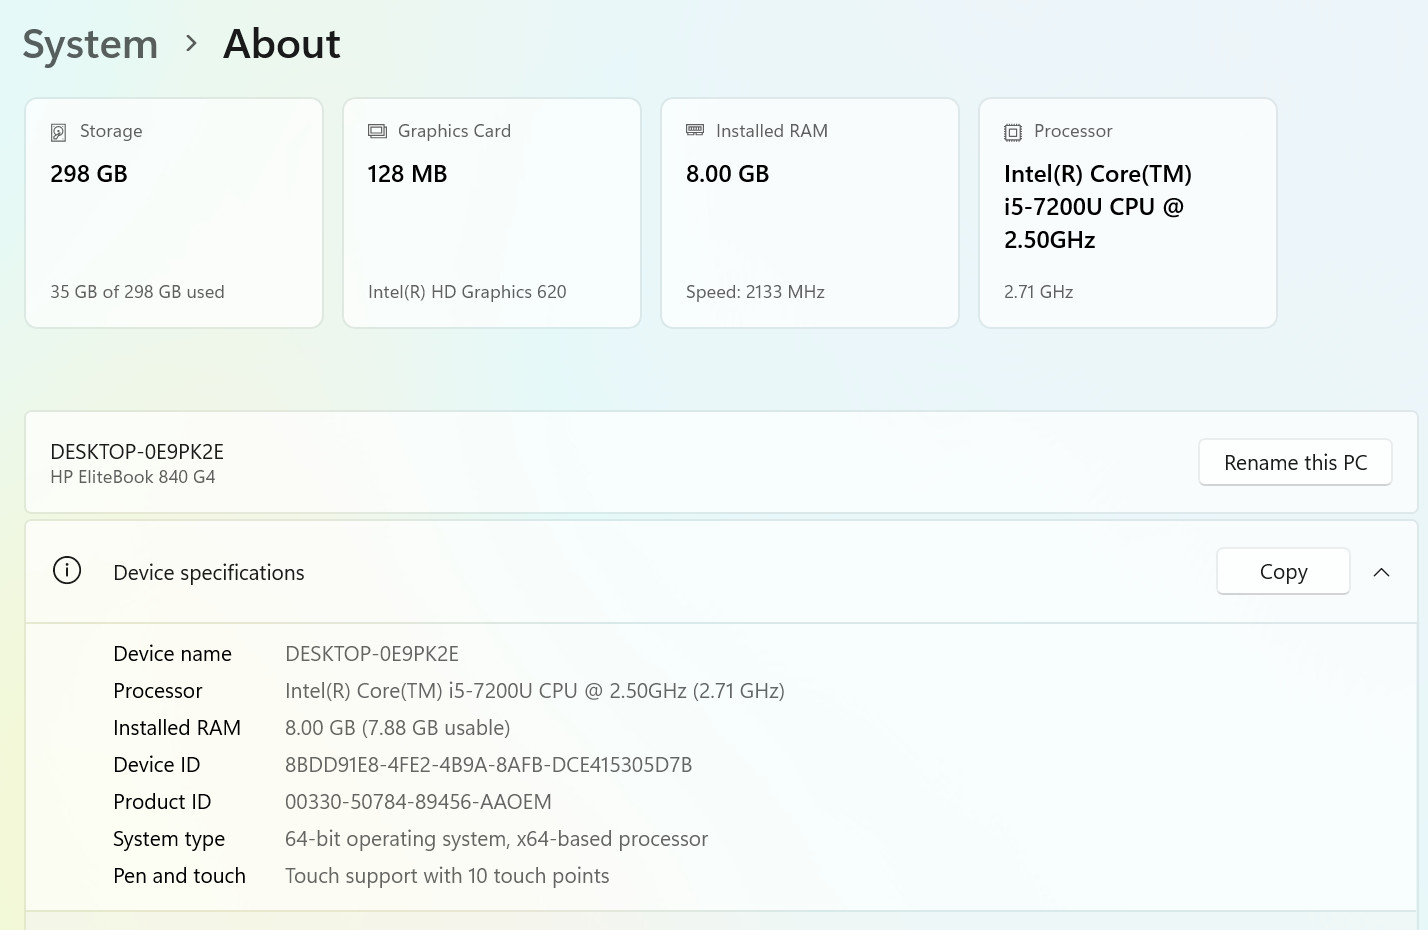Select the Product ID value text

point(418,802)
